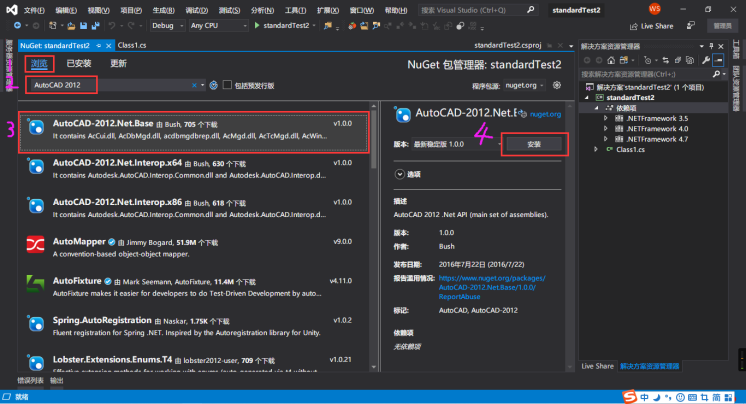The image size is (746, 404).
Task: Open the Any CPU platform dropdown
Action: tap(218, 26)
